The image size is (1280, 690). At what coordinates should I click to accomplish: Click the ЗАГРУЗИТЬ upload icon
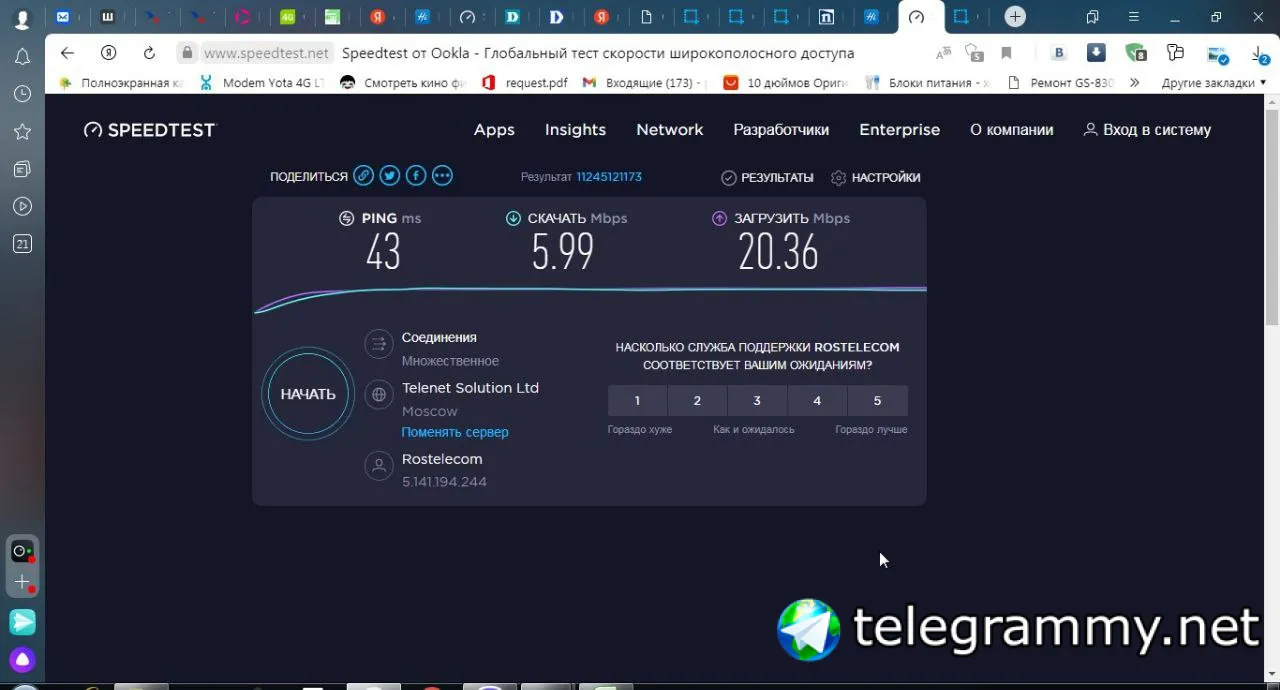pos(719,218)
